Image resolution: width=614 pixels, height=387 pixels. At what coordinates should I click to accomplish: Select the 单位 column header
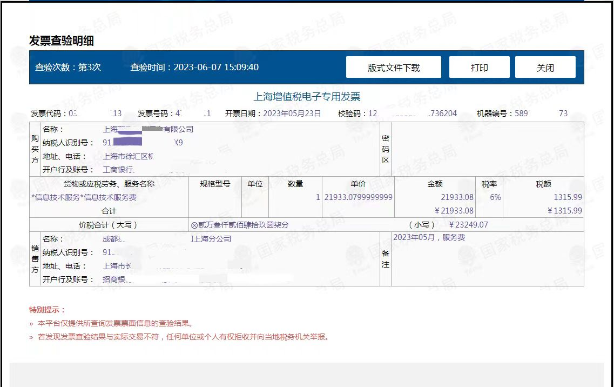coord(255,184)
